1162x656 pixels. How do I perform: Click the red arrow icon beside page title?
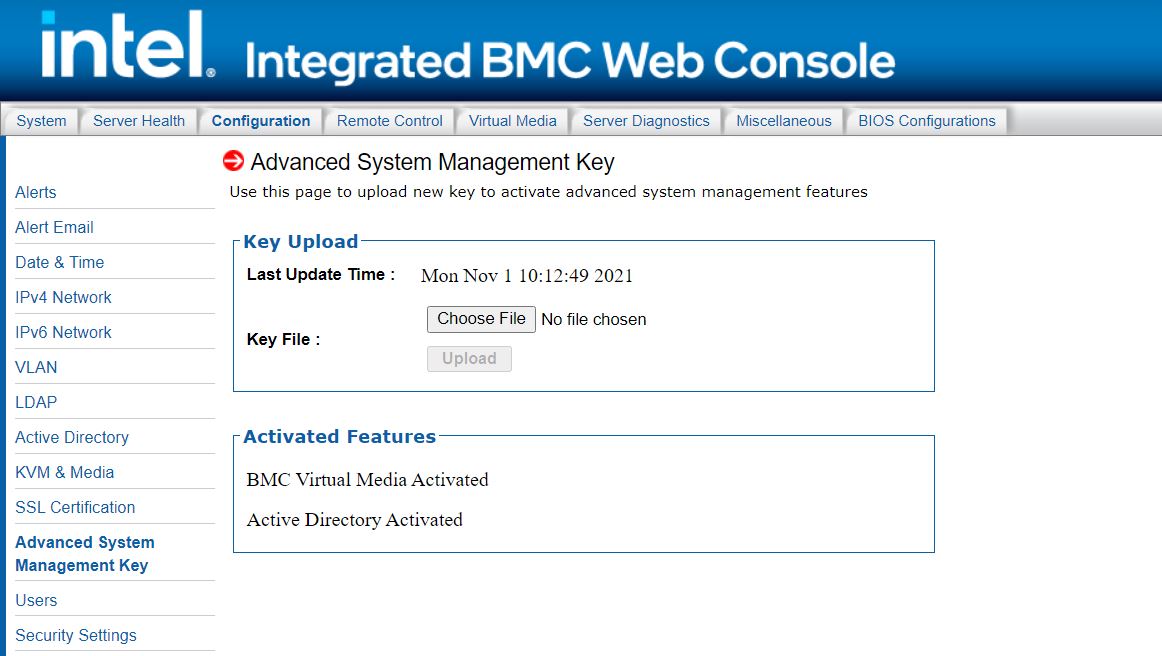pyautogui.click(x=233, y=161)
